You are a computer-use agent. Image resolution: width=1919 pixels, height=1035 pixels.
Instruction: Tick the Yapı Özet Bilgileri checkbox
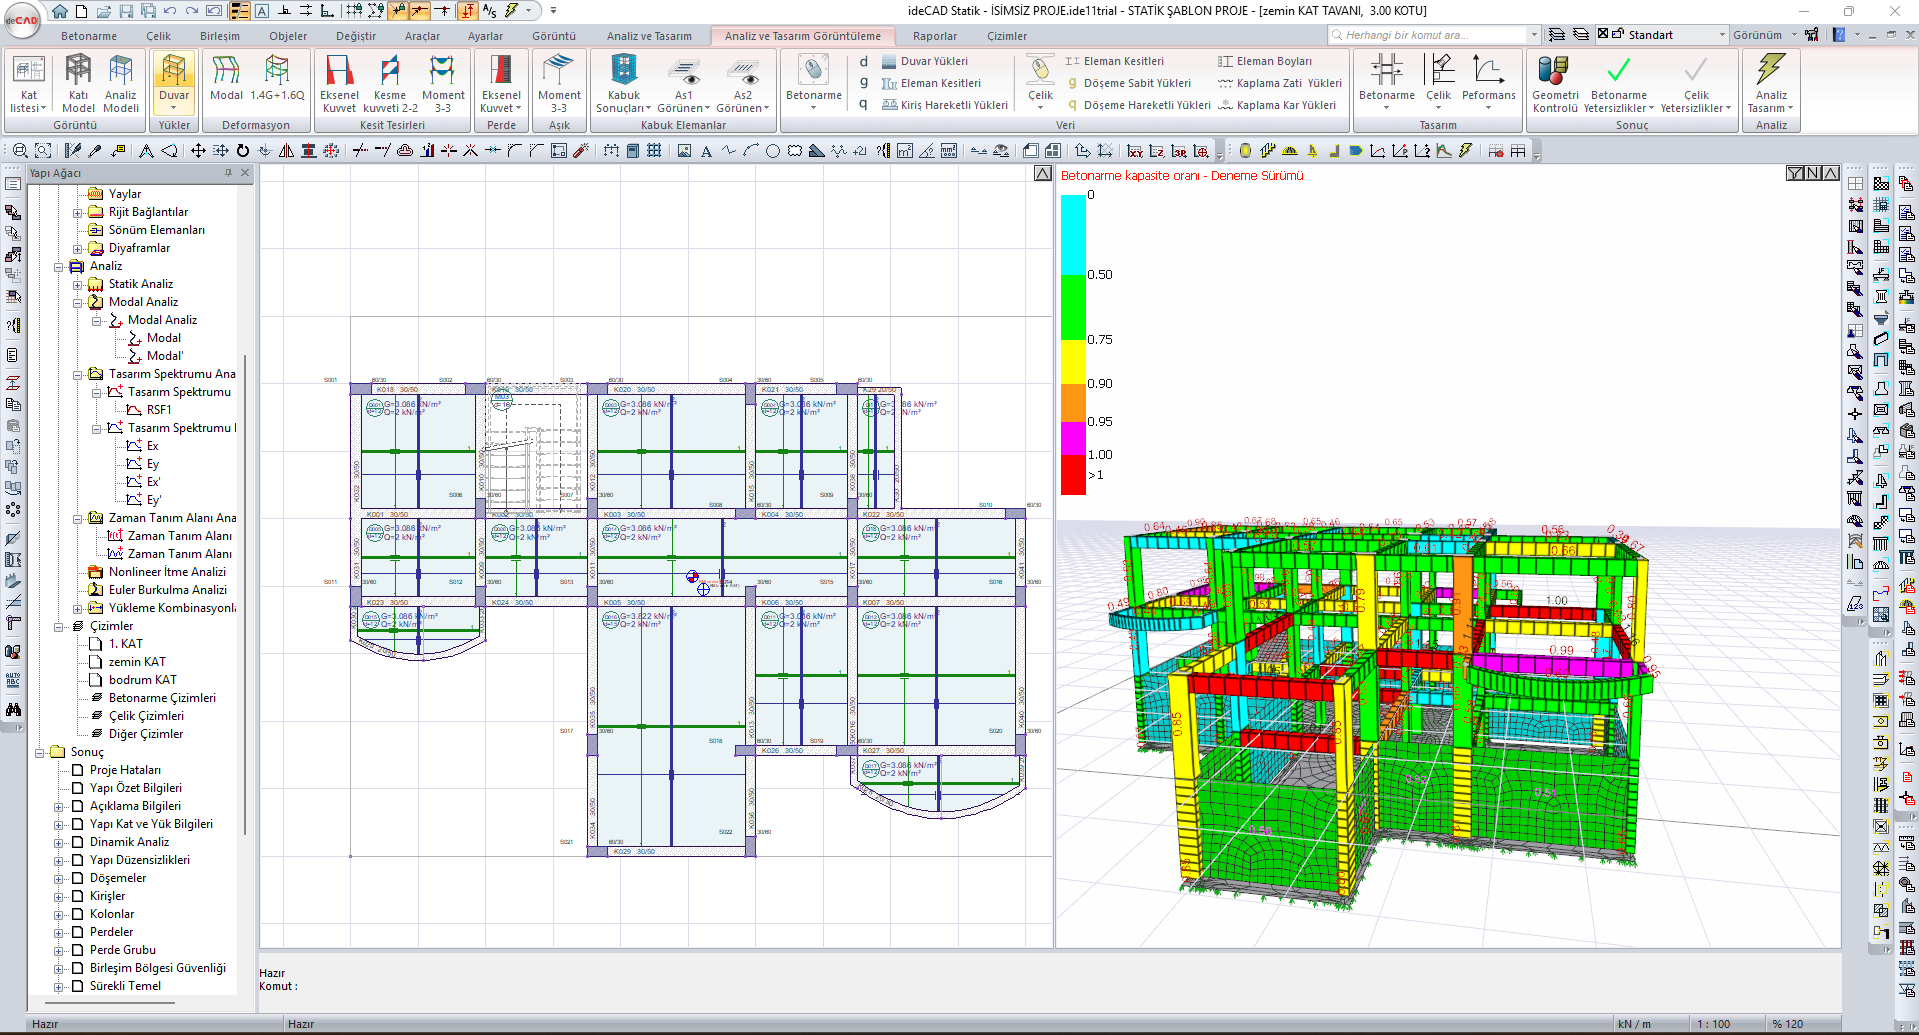(x=77, y=788)
